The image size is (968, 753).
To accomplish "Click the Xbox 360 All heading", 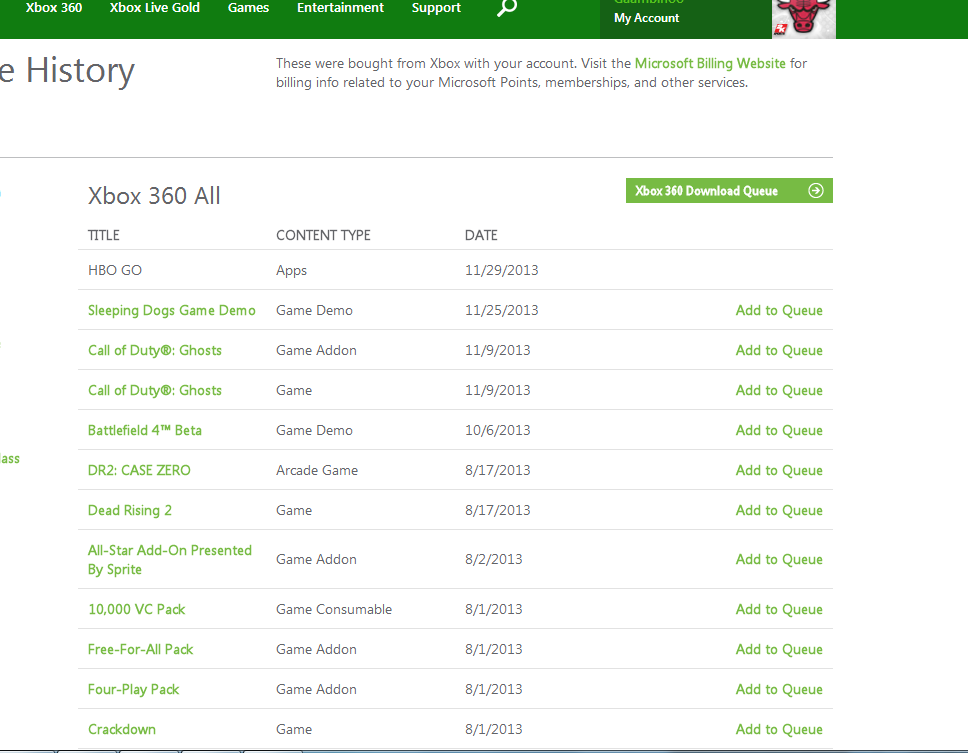I will click(x=154, y=196).
